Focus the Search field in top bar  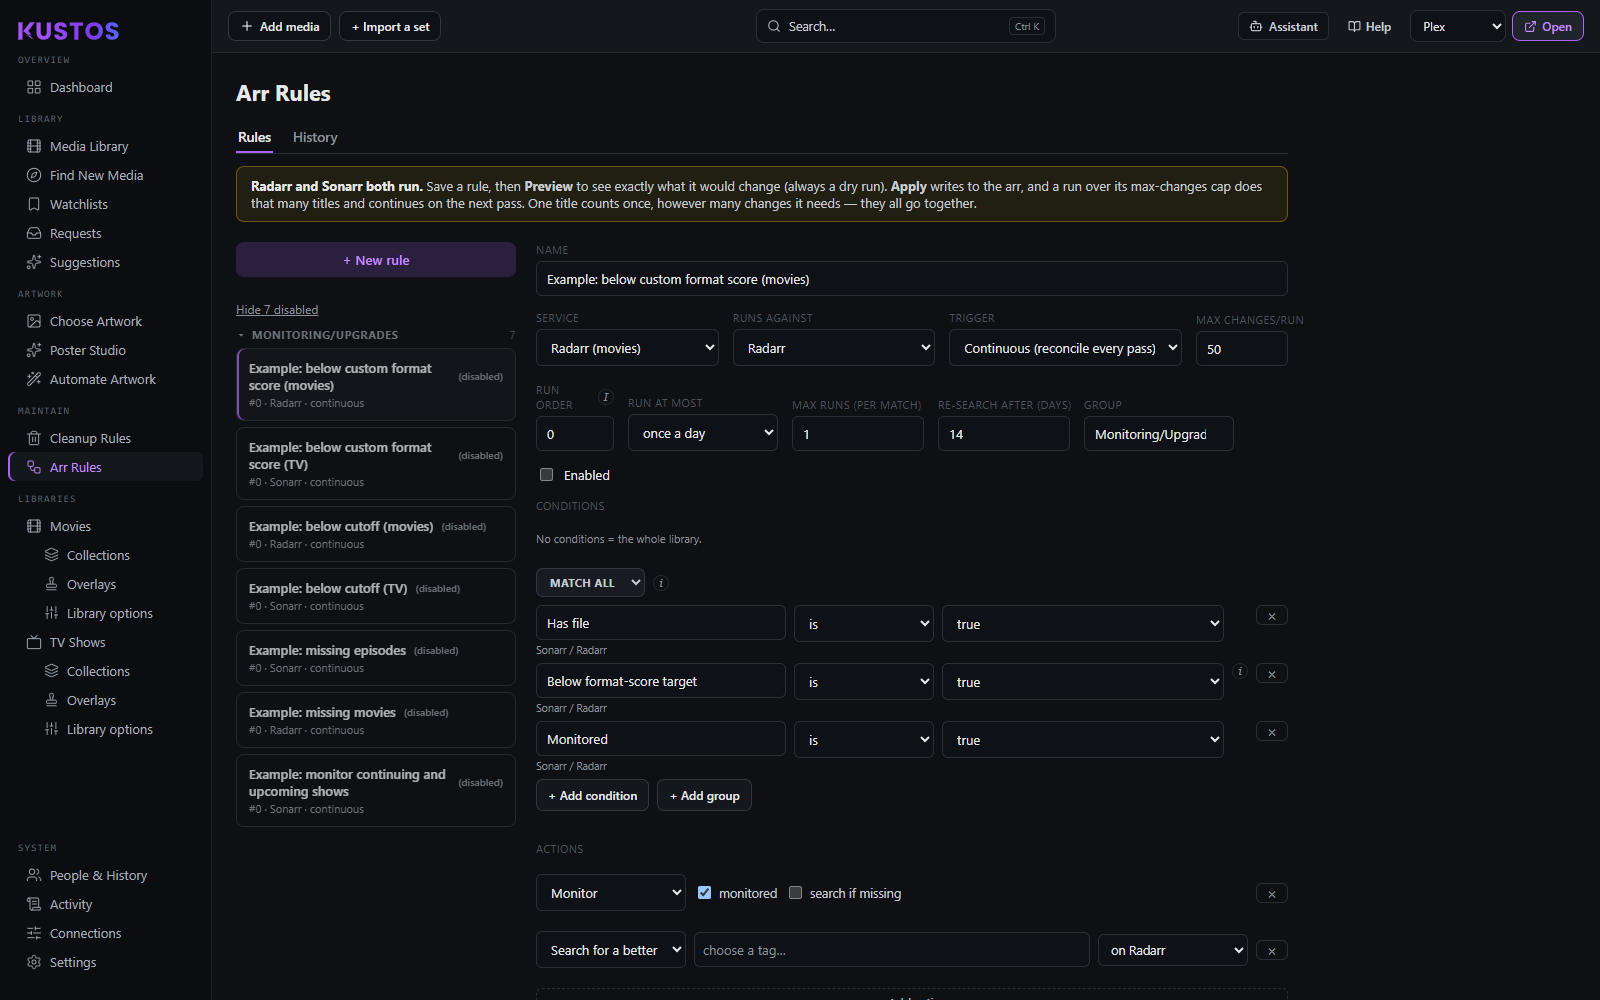pyautogui.click(x=905, y=27)
